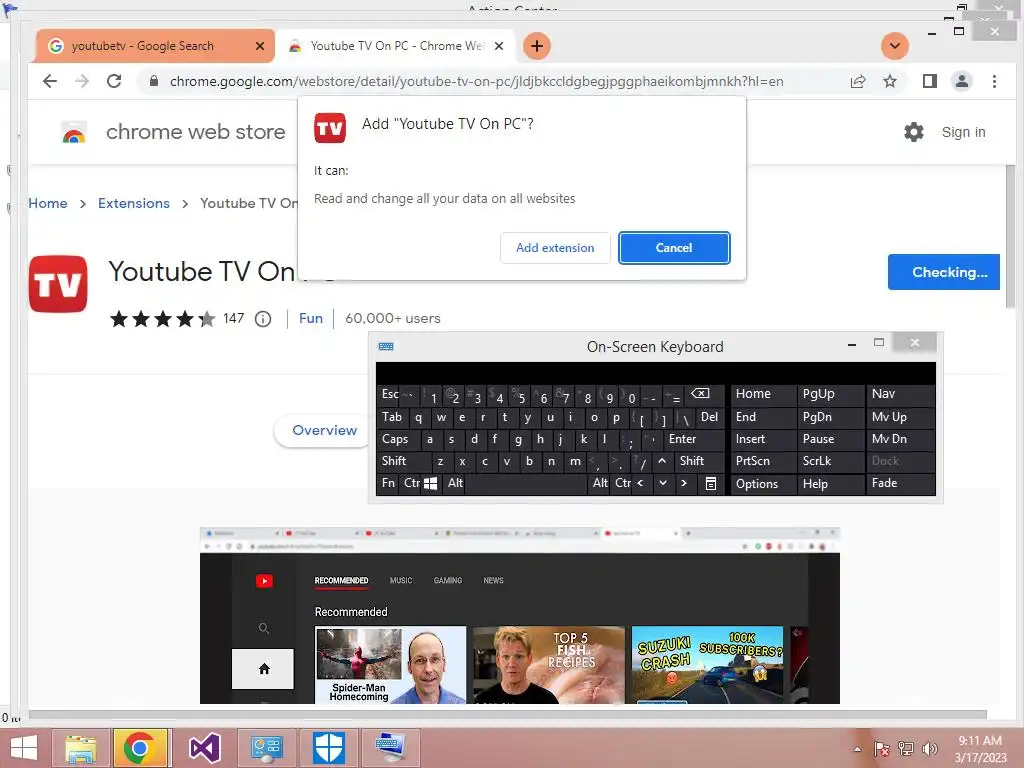Image resolution: width=1024 pixels, height=768 pixels.
Task: Show hidden tray icons arrow
Action: coord(857,749)
